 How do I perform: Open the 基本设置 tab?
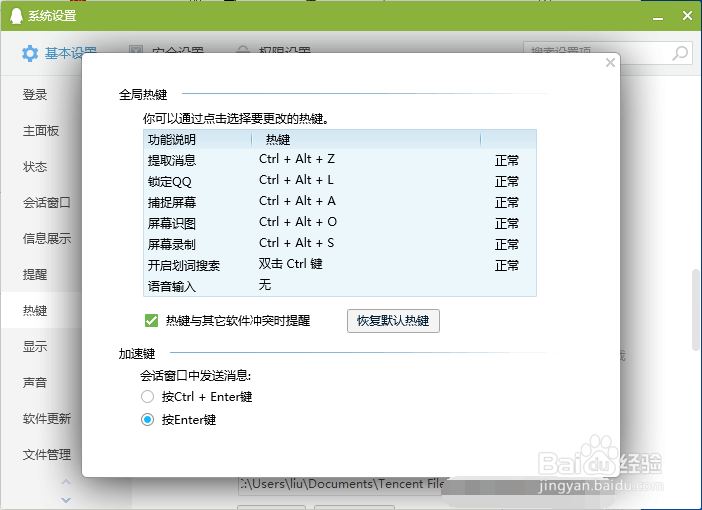tap(60, 53)
